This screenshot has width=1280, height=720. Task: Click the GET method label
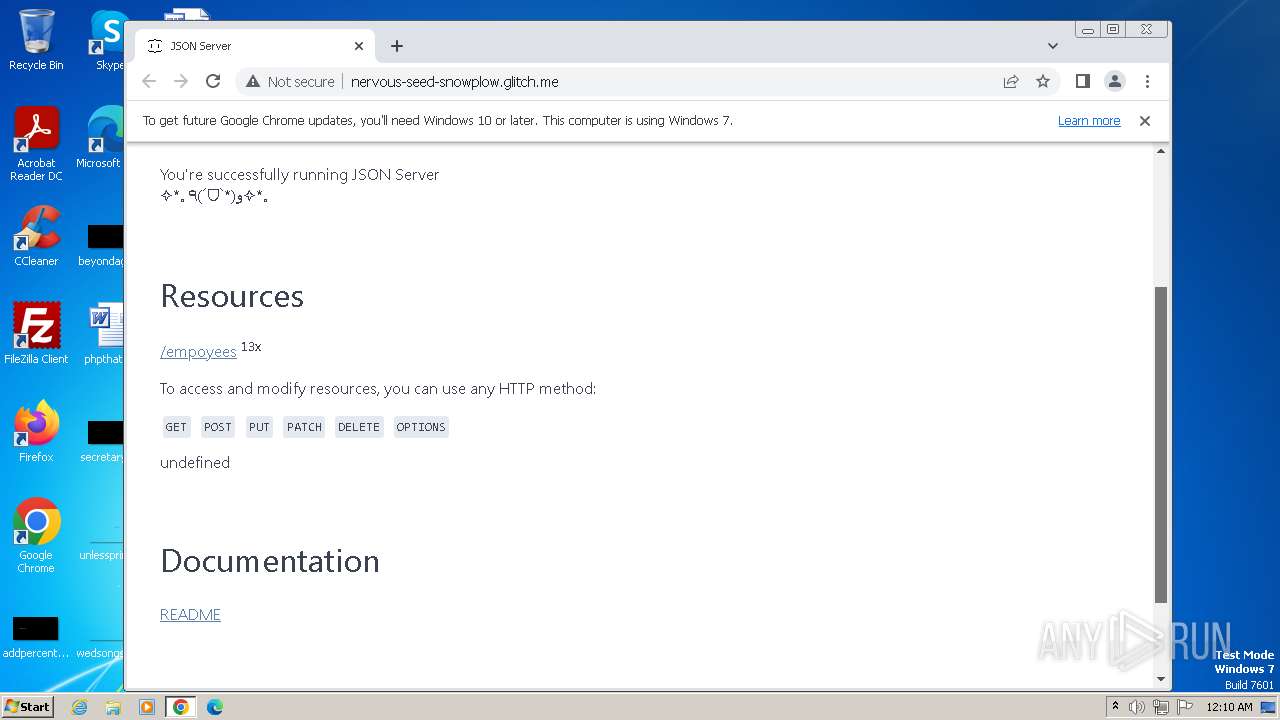point(176,427)
